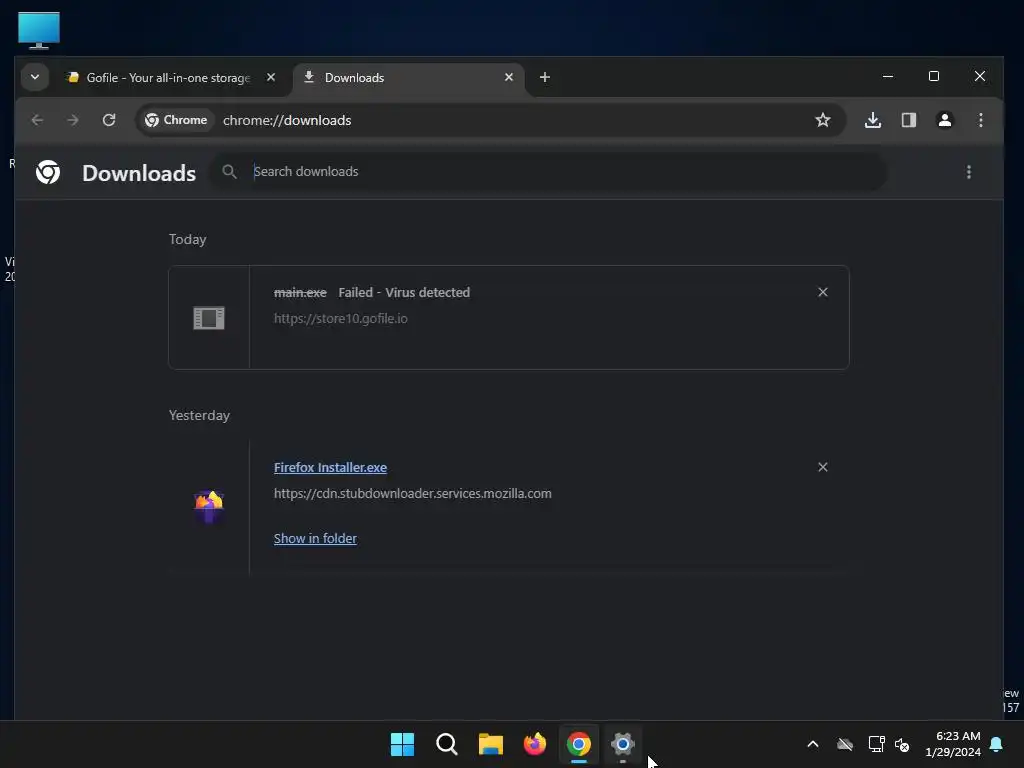The image size is (1024, 768).
Task: Open Windows Search from taskbar
Action: [447, 744]
